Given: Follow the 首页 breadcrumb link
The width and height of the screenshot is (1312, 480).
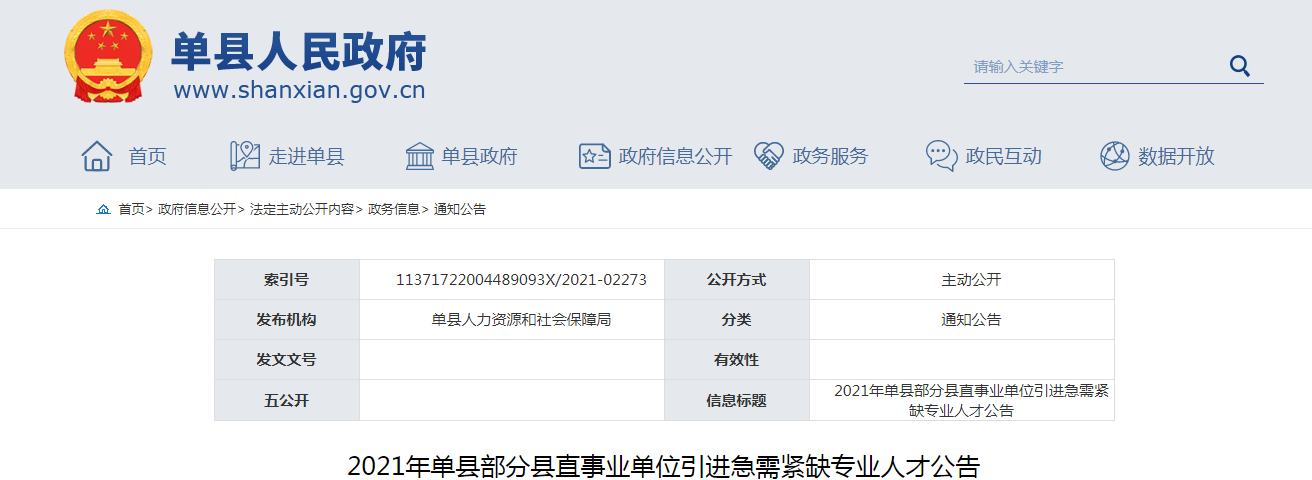Looking at the screenshot, I should coord(131,210).
